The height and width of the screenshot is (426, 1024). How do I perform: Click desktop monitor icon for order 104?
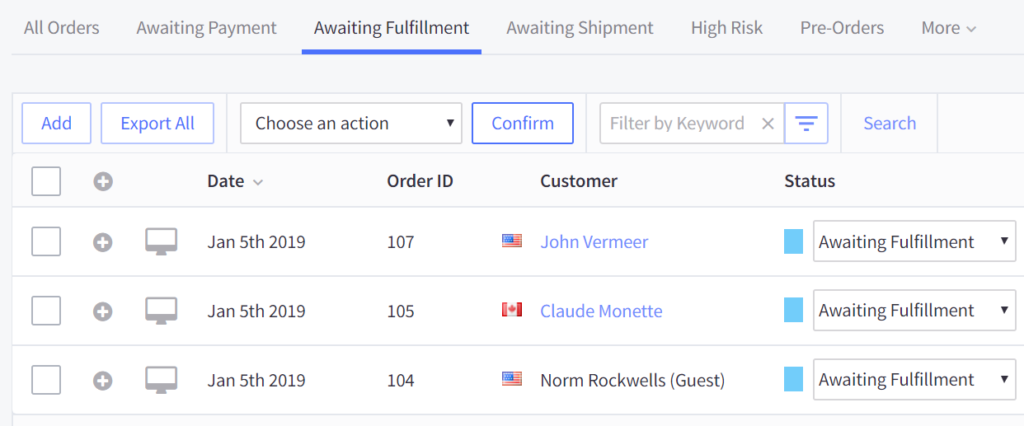pos(161,380)
